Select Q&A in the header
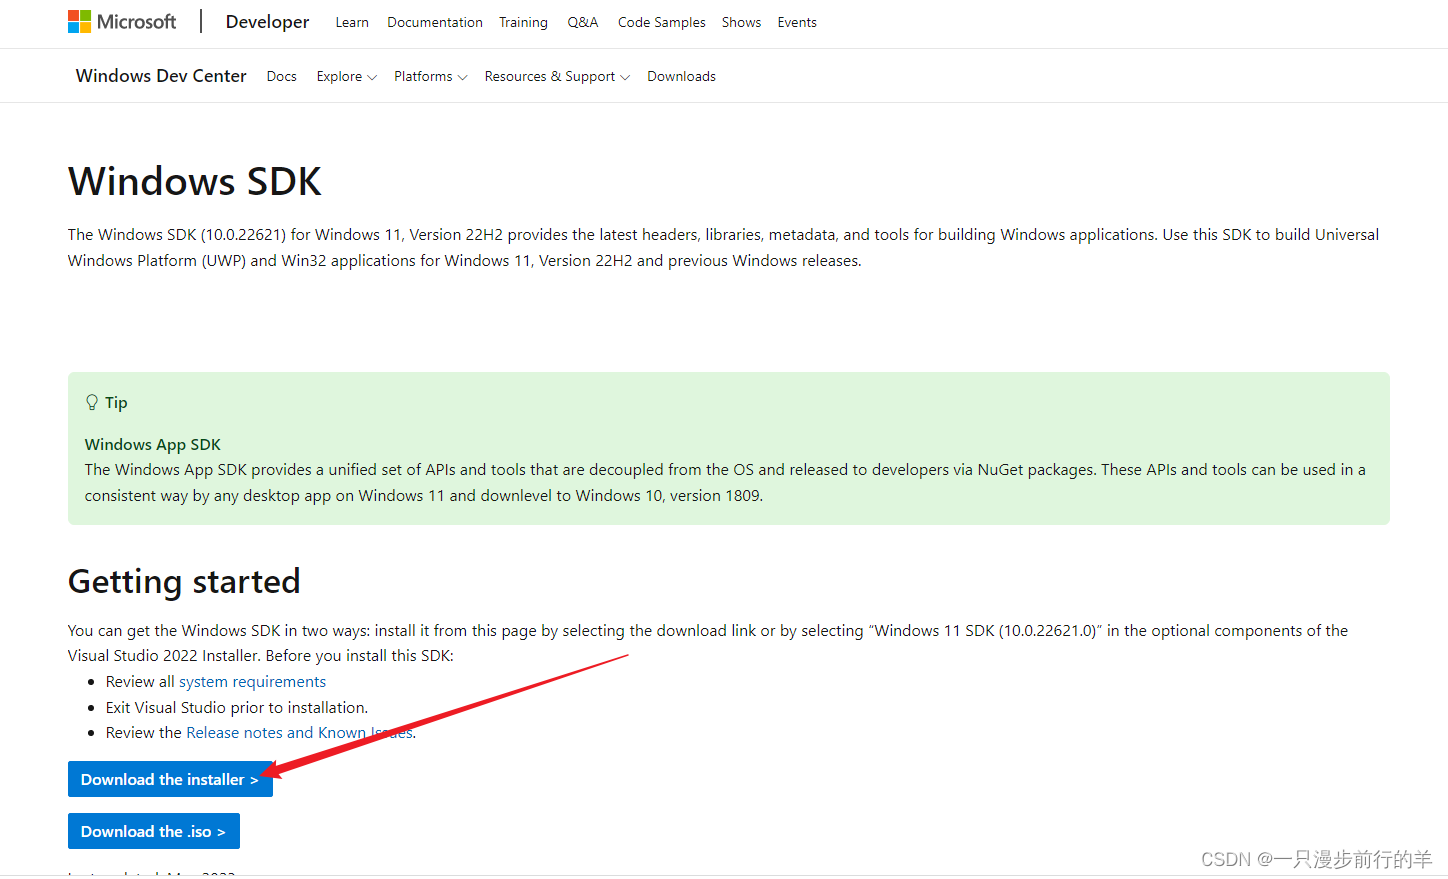1448x879 pixels. pos(583,22)
